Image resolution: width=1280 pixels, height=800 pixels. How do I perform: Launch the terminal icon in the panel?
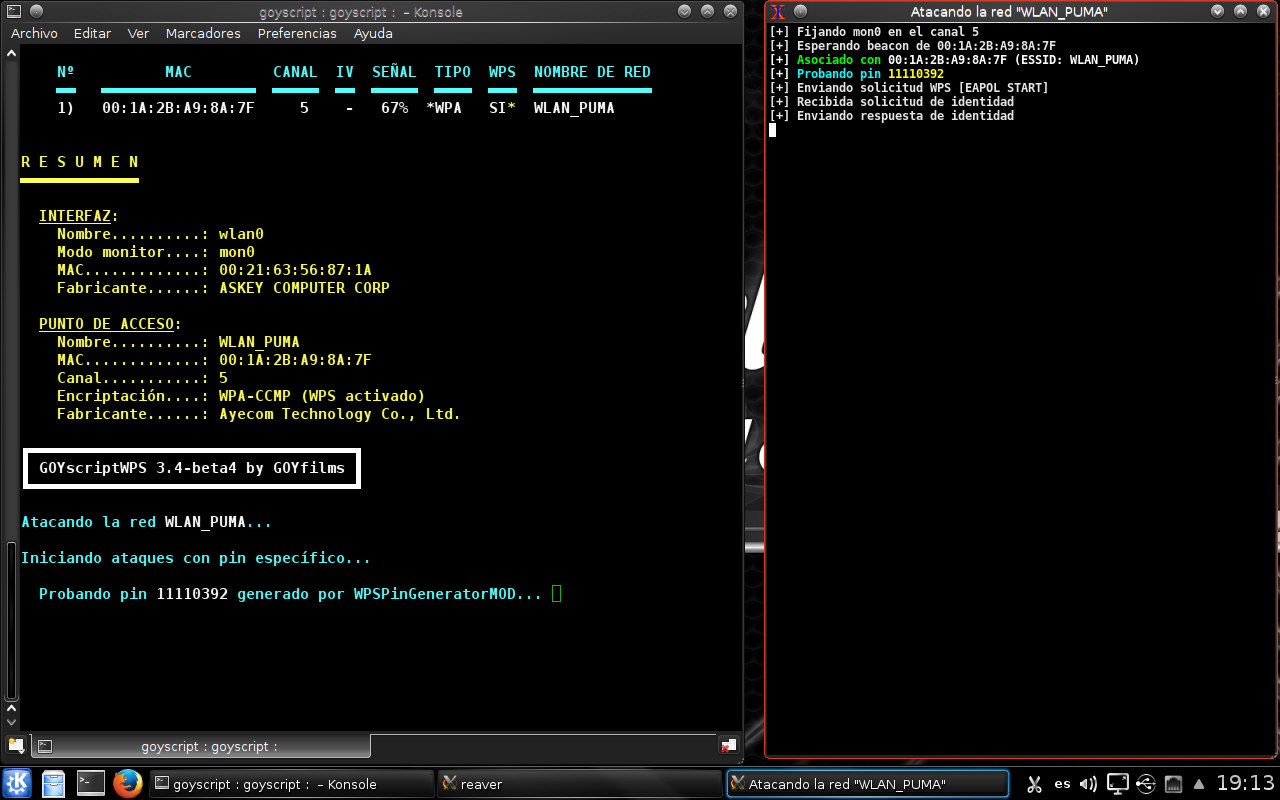coord(91,783)
